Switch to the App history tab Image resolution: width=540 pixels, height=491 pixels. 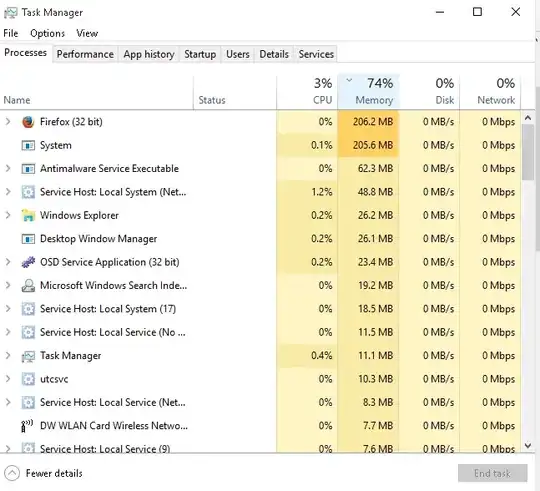pyautogui.click(x=149, y=54)
